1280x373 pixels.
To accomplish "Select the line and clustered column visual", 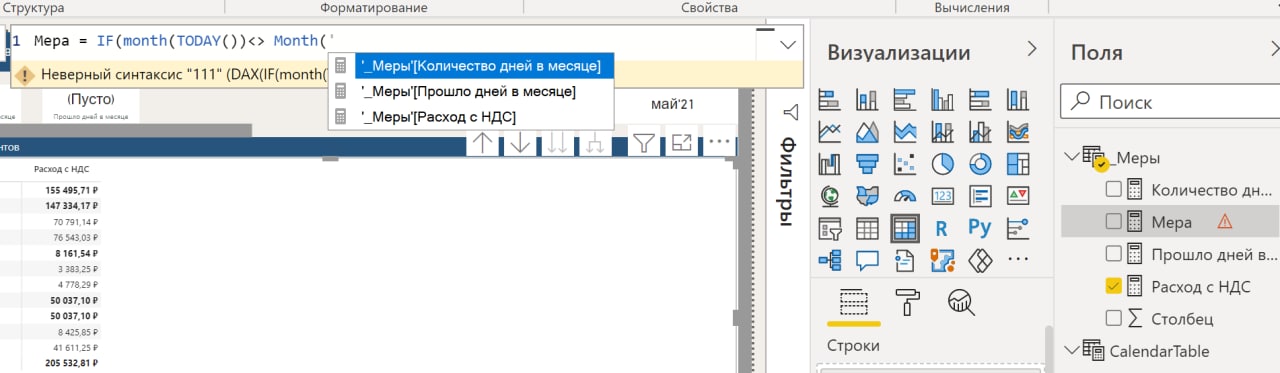I will tap(979, 132).
